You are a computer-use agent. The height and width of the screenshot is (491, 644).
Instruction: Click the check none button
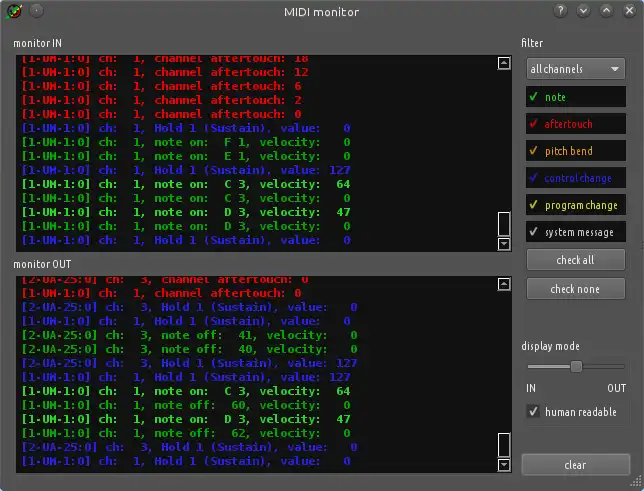(576, 289)
